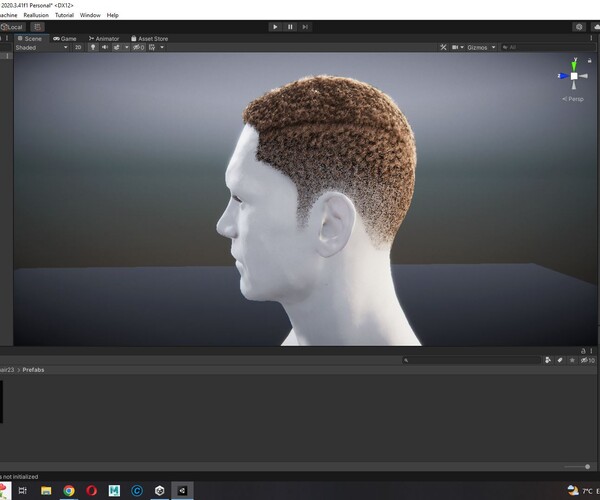Open the Animator tab
Viewport: 600px width, 500px height.
pyautogui.click(x=104, y=39)
